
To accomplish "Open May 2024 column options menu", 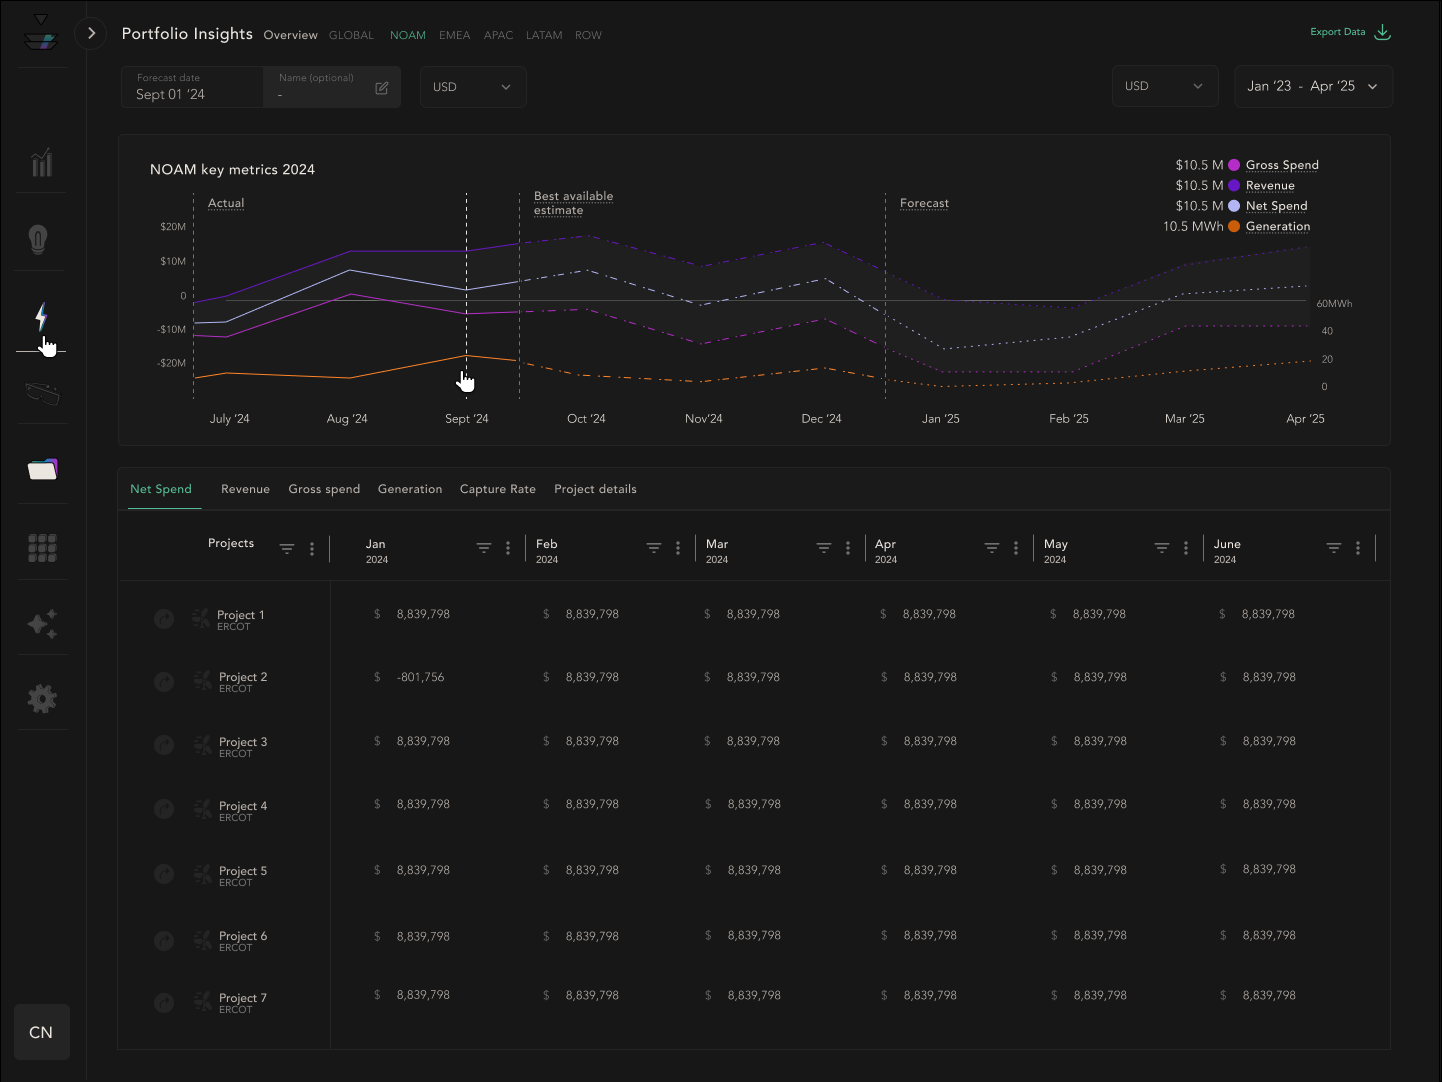I will [x=1186, y=548].
